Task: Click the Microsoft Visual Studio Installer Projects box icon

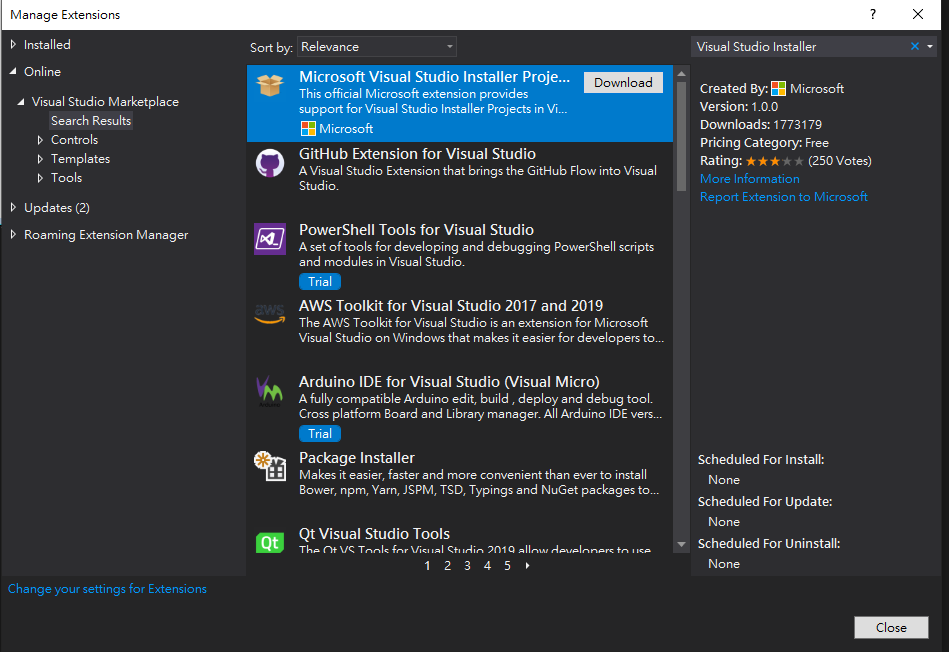Action: [269, 85]
